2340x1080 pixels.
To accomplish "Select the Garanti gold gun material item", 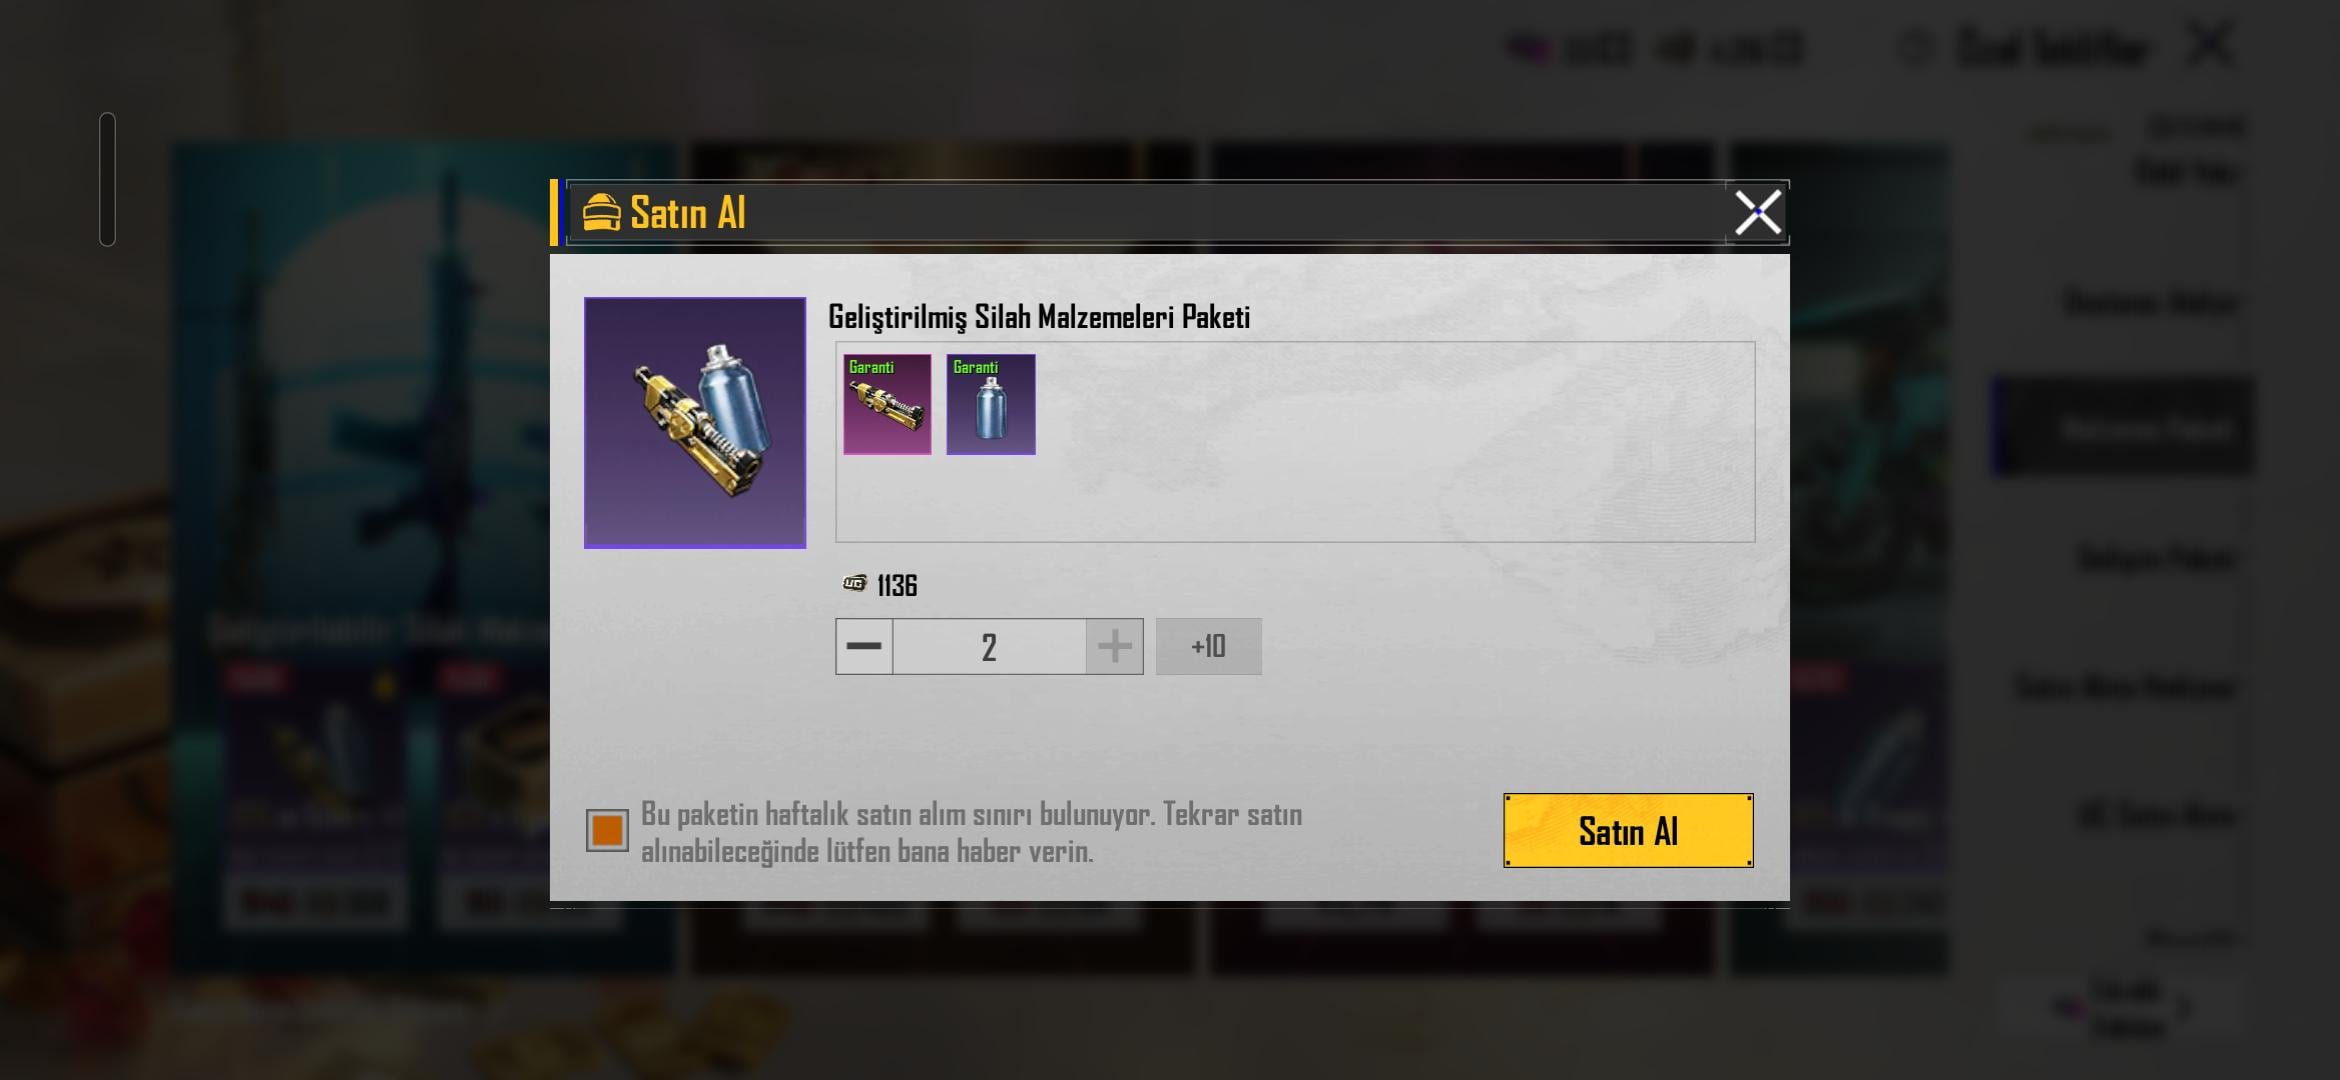I will (887, 404).
